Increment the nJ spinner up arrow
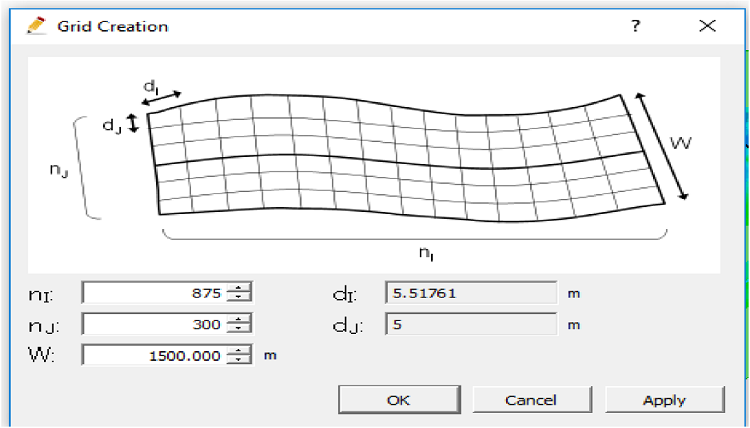The width and height of the screenshot is (750, 428). pos(238,319)
